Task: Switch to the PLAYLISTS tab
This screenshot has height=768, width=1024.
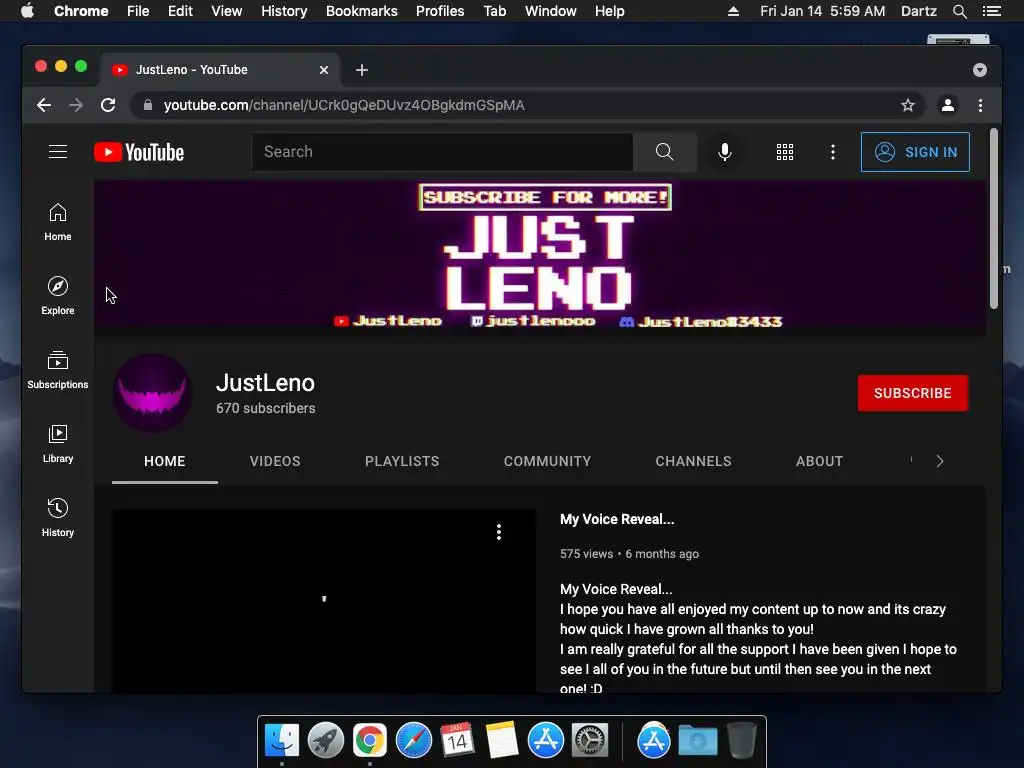Action: tap(402, 461)
